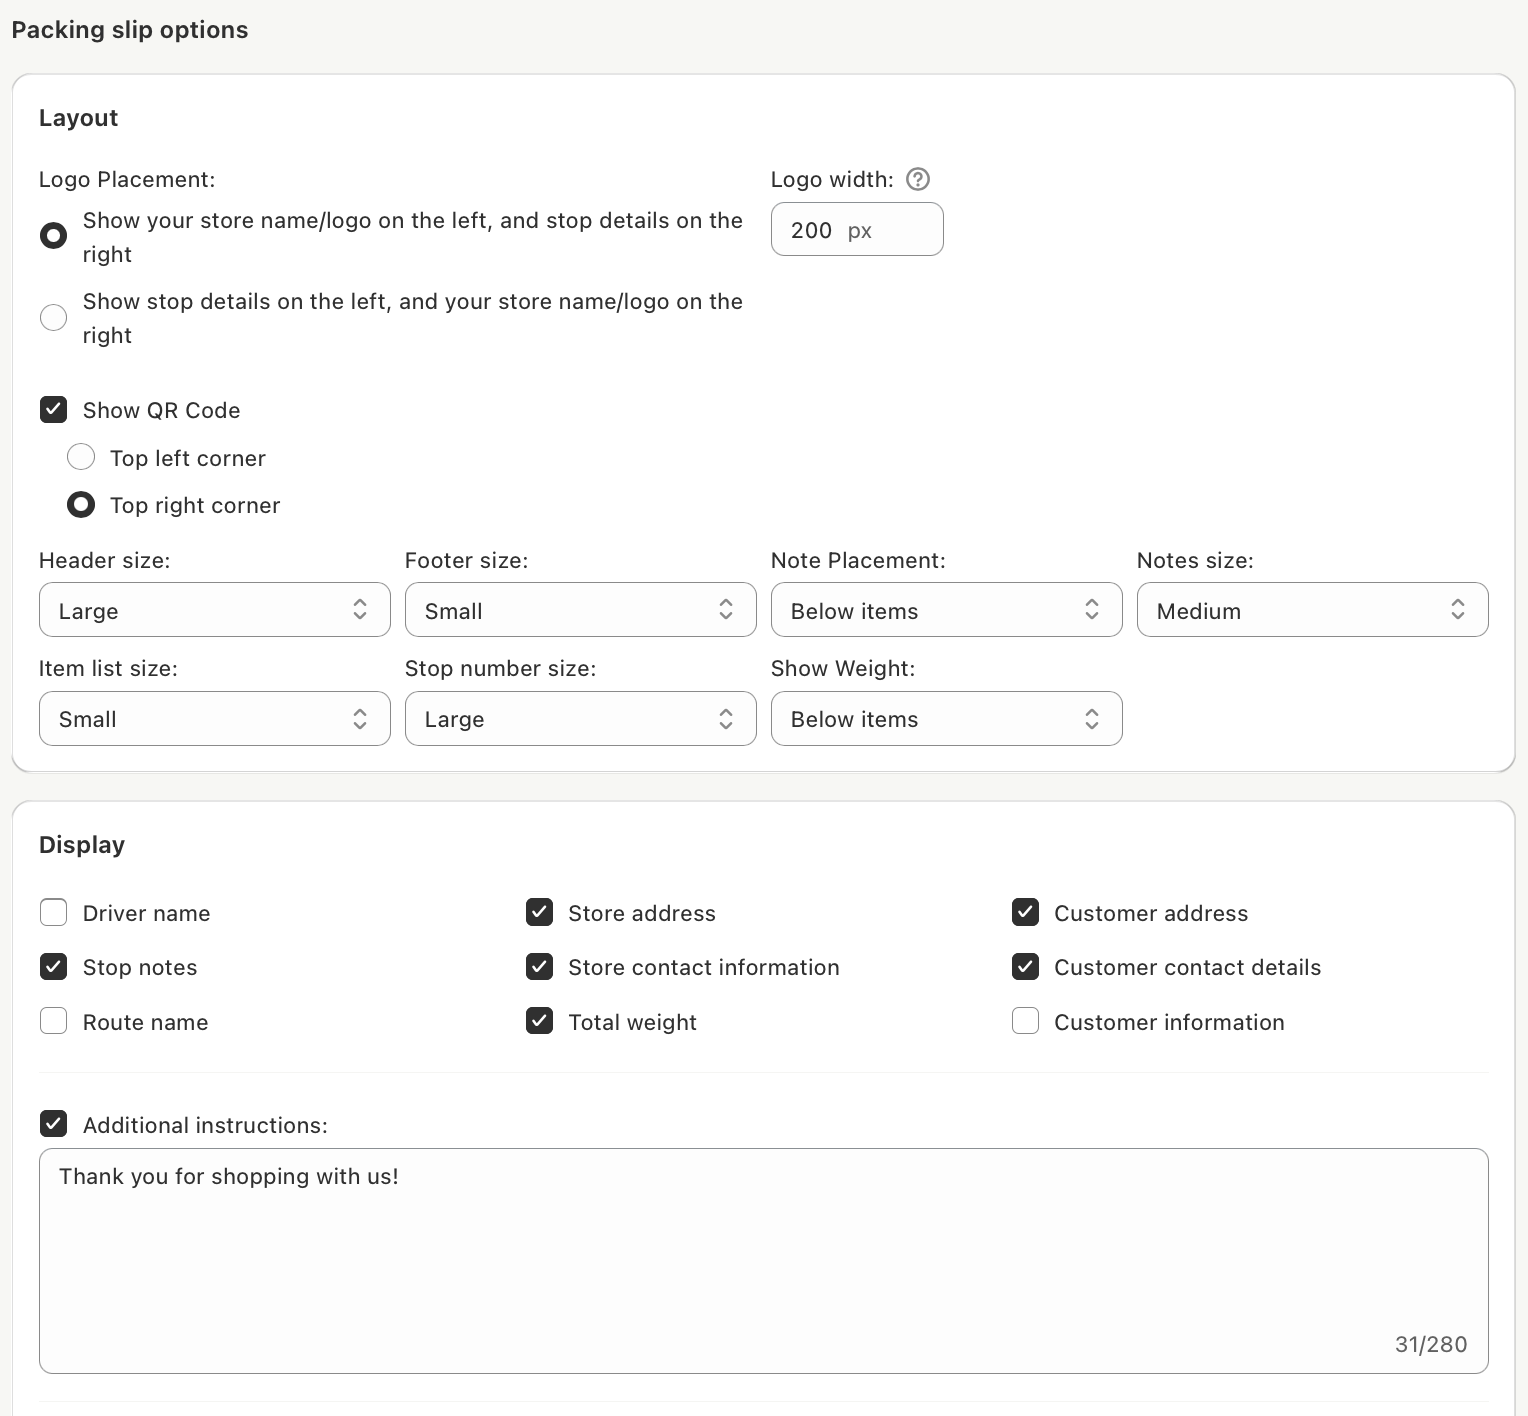Uncheck the Stop notes checkbox
This screenshot has height=1416, width=1528.
click(53, 967)
